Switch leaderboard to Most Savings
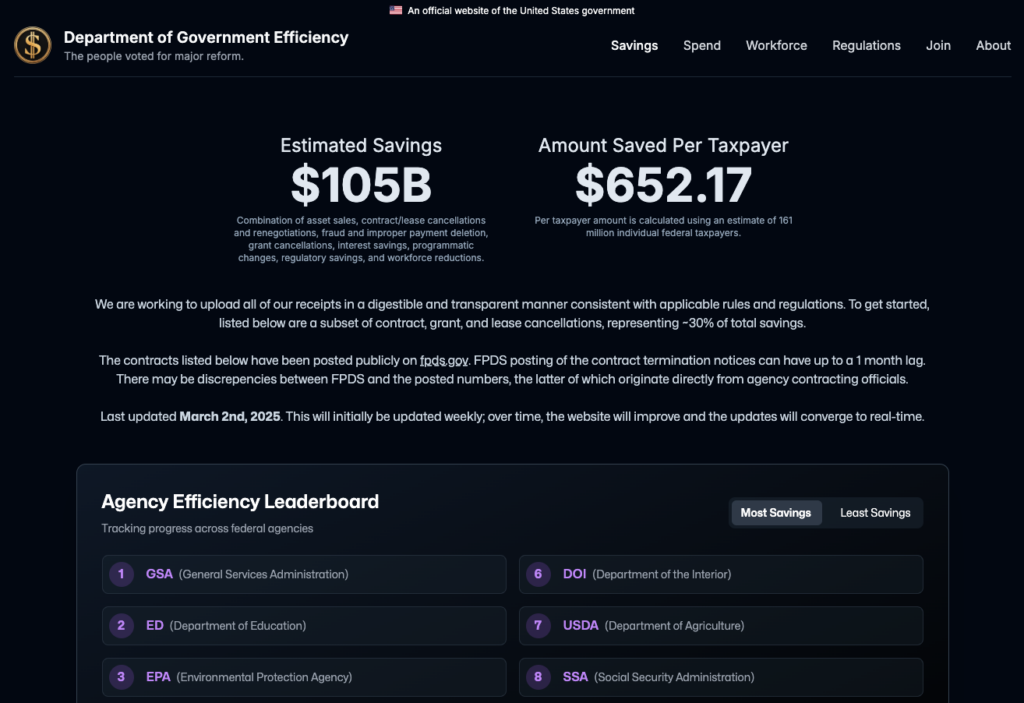The height and width of the screenshot is (703, 1024). point(776,513)
